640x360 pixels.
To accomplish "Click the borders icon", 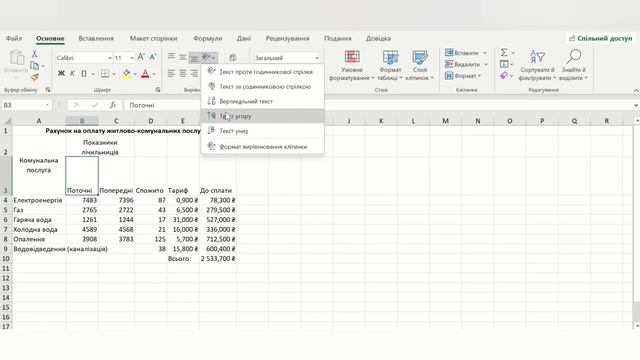I will 105,74.
